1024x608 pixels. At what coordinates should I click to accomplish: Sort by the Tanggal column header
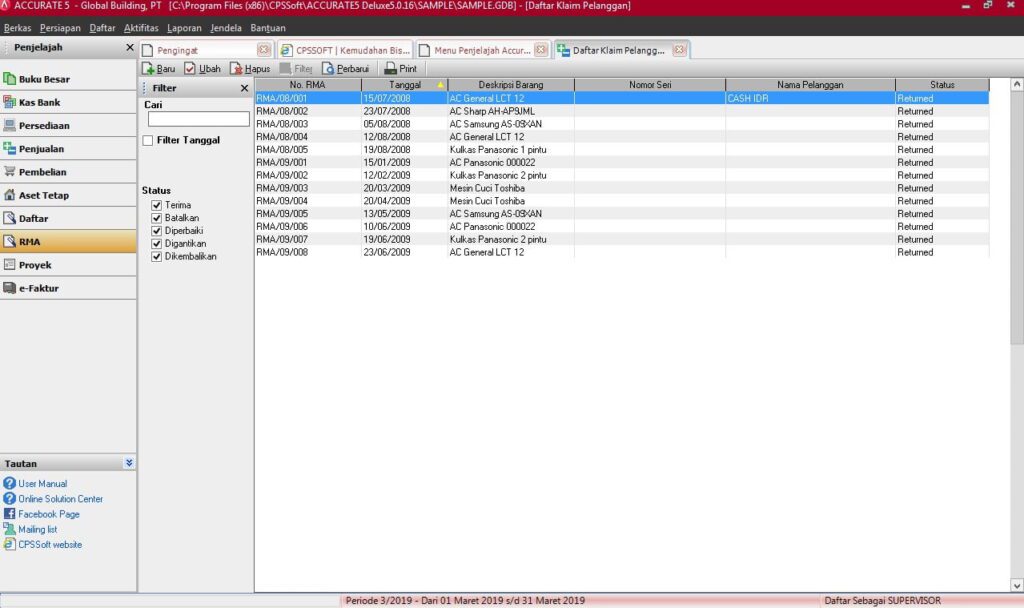click(x=405, y=85)
